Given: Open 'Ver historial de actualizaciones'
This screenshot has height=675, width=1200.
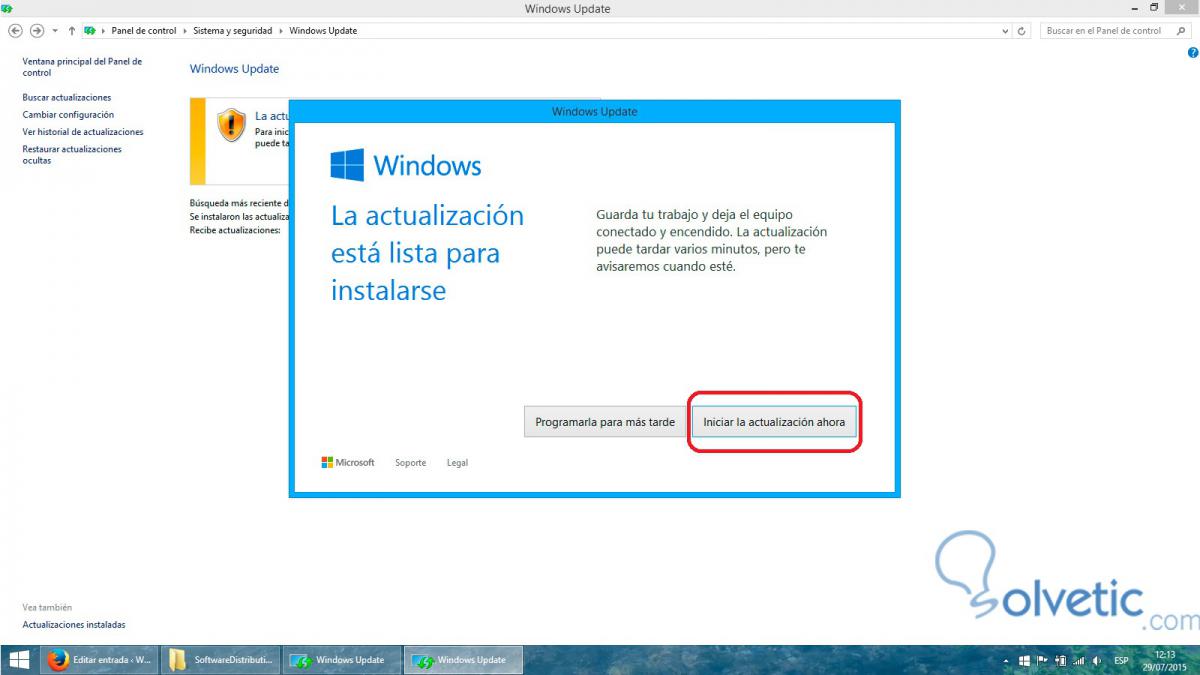Looking at the screenshot, I should point(83,132).
